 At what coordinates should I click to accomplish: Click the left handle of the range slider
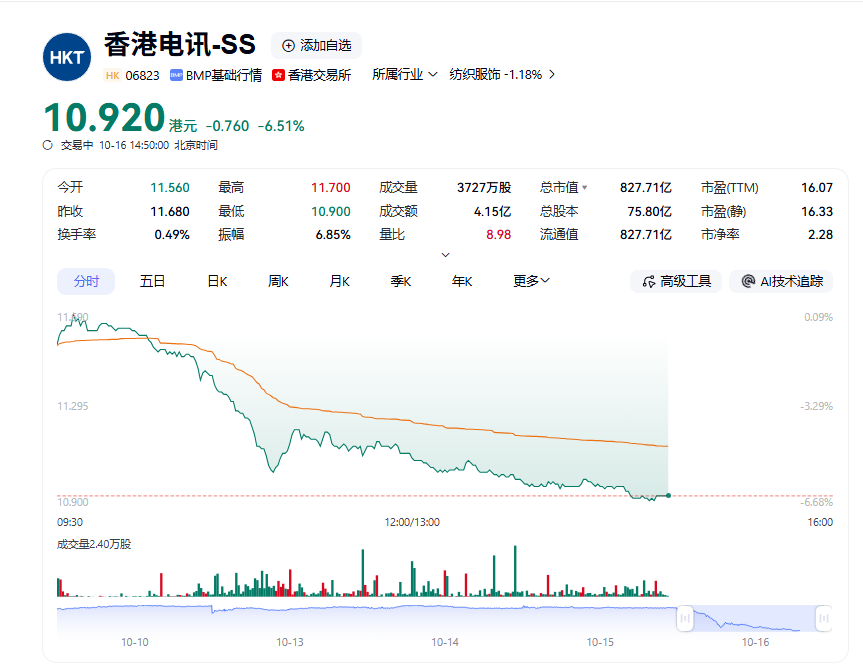pyautogui.click(x=685, y=618)
